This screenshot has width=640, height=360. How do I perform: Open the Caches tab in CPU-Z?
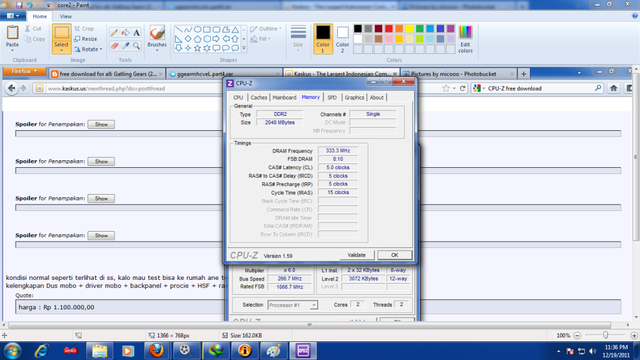[259, 98]
